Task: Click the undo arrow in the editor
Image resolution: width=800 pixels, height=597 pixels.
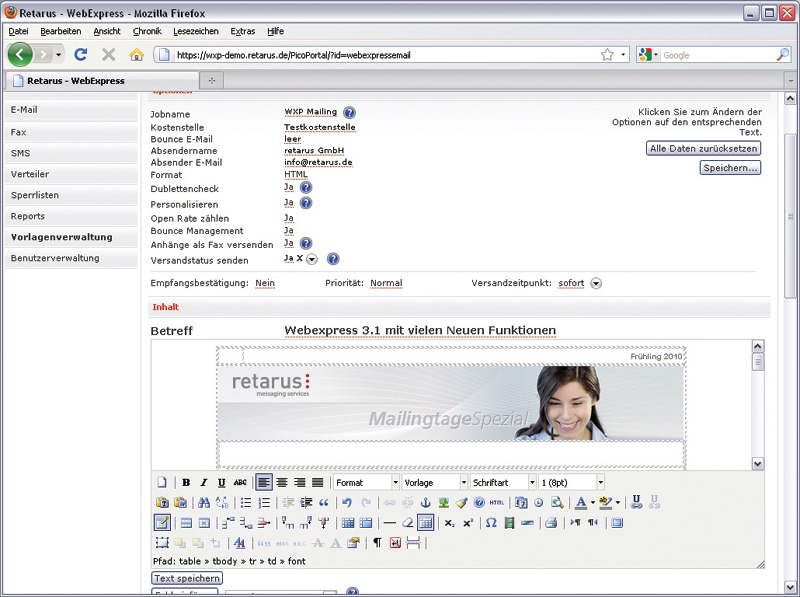Action: pyautogui.click(x=347, y=503)
